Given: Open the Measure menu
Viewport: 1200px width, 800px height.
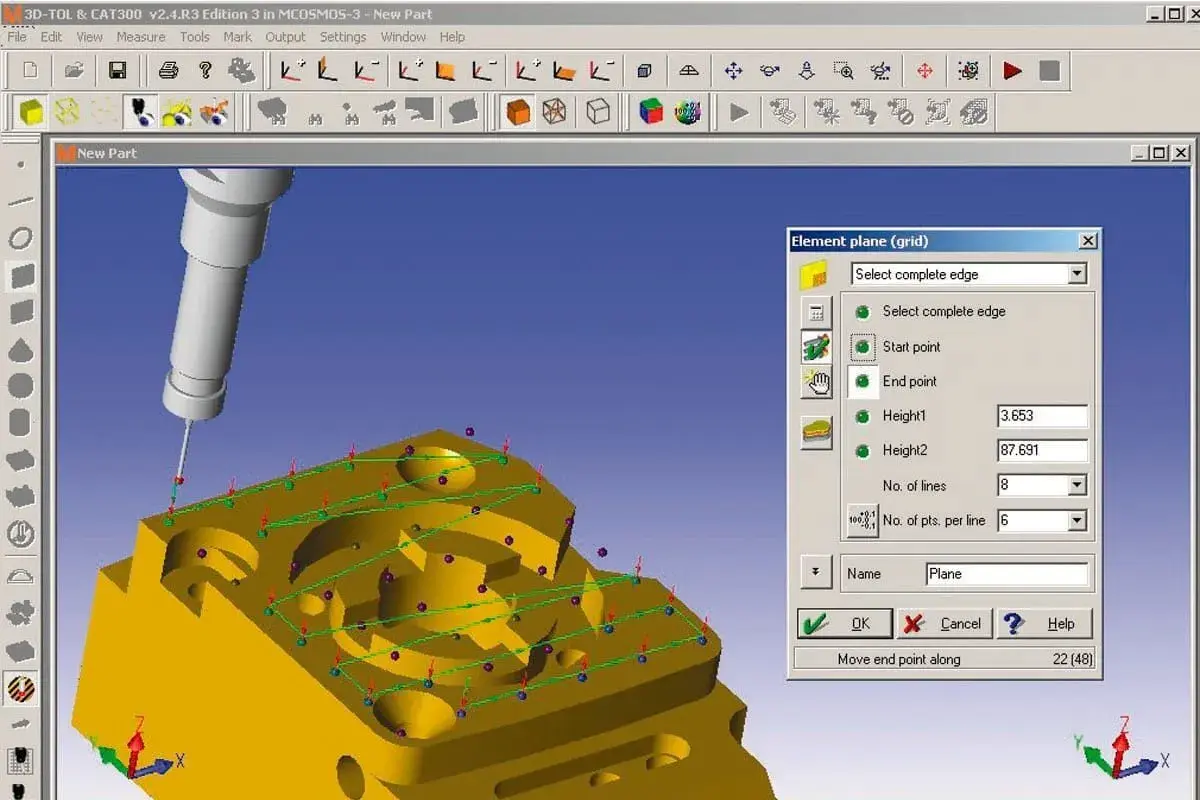Looking at the screenshot, I should [140, 37].
